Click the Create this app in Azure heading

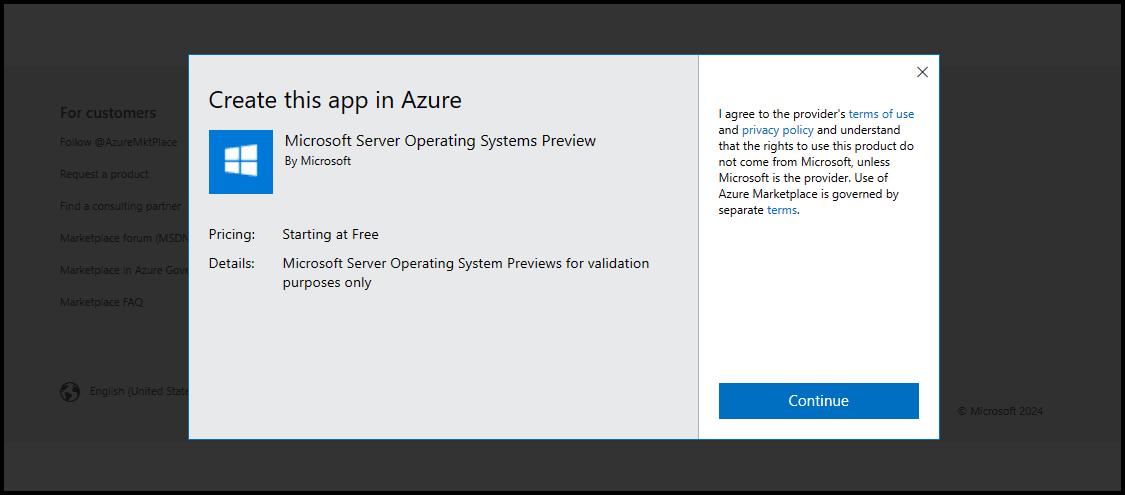(334, 100)
